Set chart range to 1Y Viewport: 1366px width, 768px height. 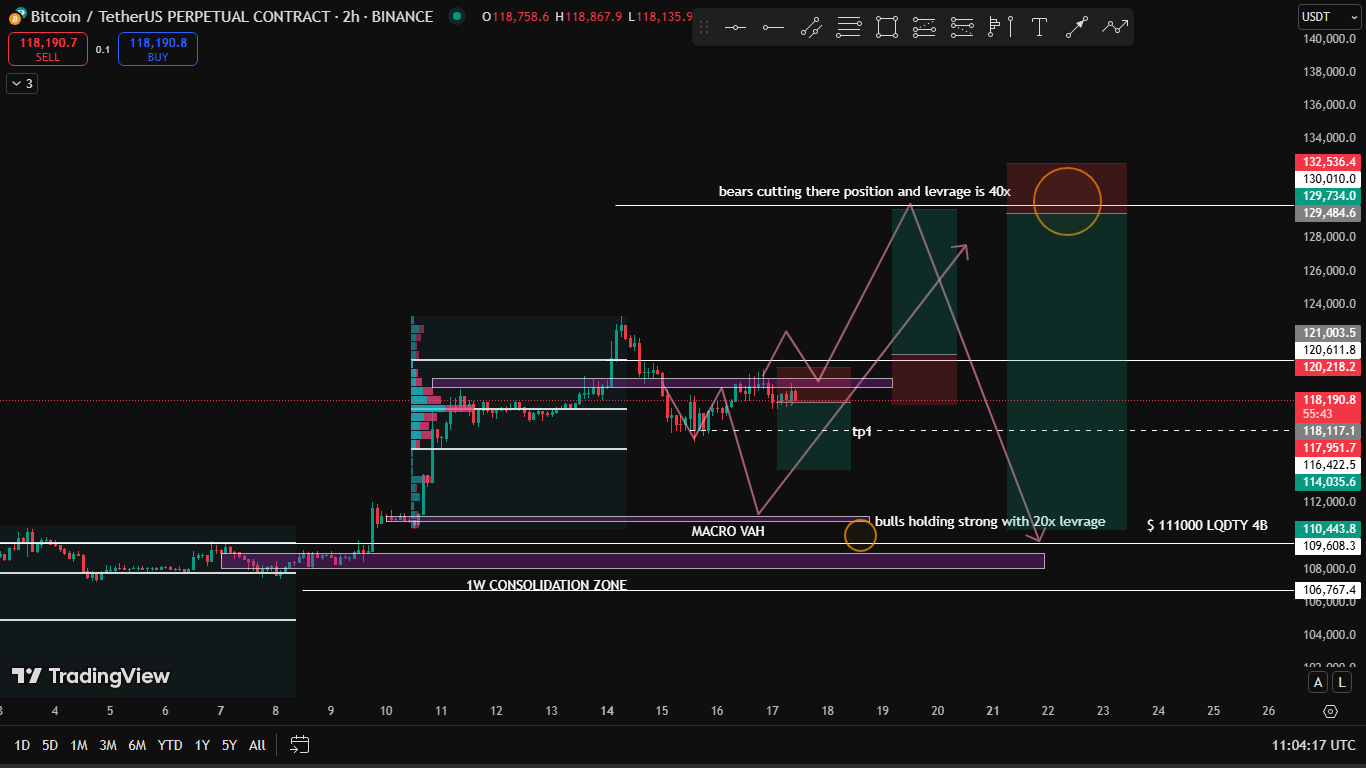click(202, 745)
